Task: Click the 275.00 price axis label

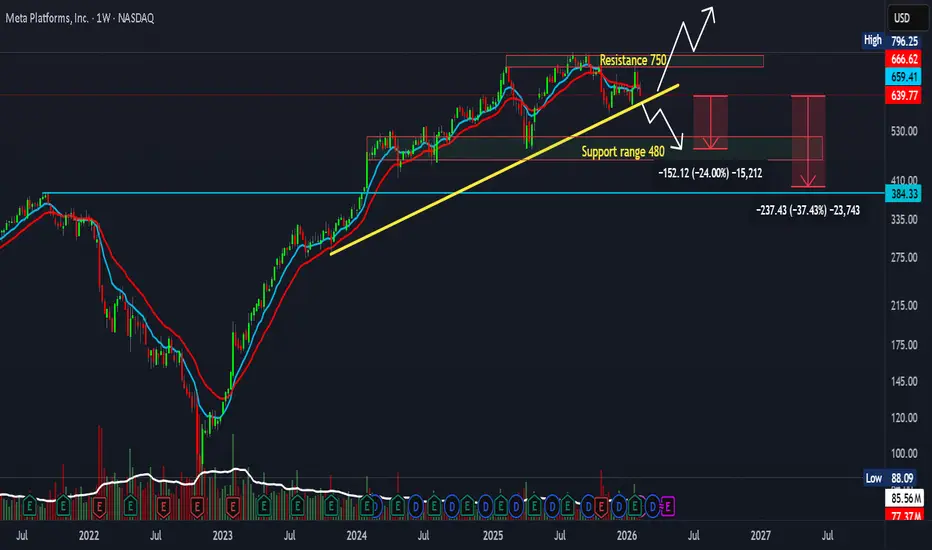Action: pyautogui.click(x=904, y=257)
